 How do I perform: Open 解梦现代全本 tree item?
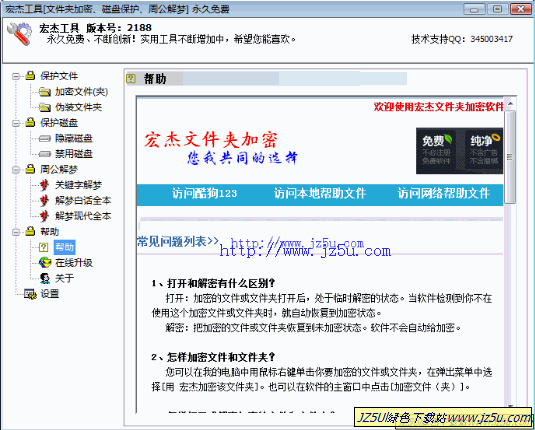[x=83, y=216]
